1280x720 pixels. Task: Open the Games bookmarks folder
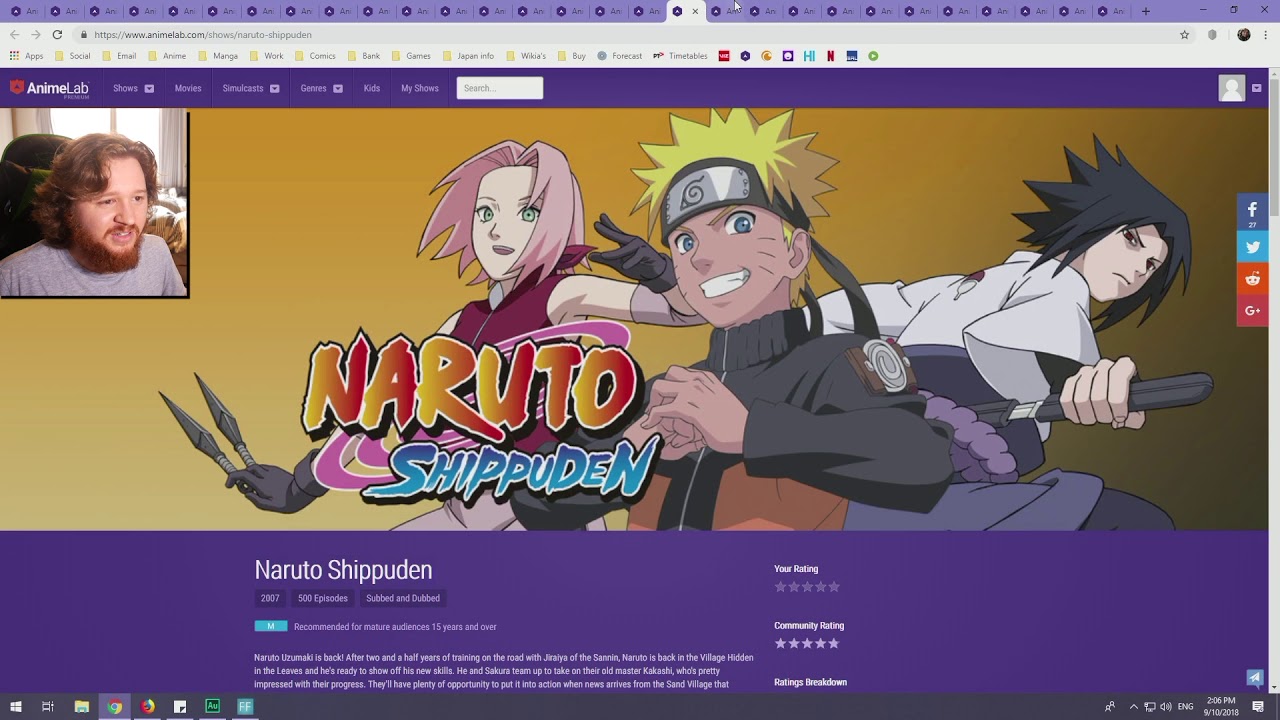click(412, 56)
